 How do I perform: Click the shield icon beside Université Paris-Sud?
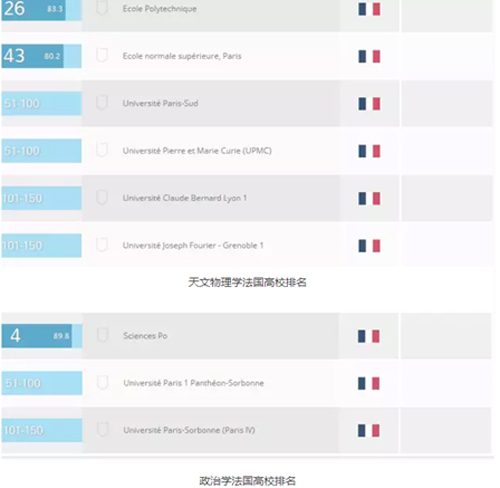click(x=102, y=103)
